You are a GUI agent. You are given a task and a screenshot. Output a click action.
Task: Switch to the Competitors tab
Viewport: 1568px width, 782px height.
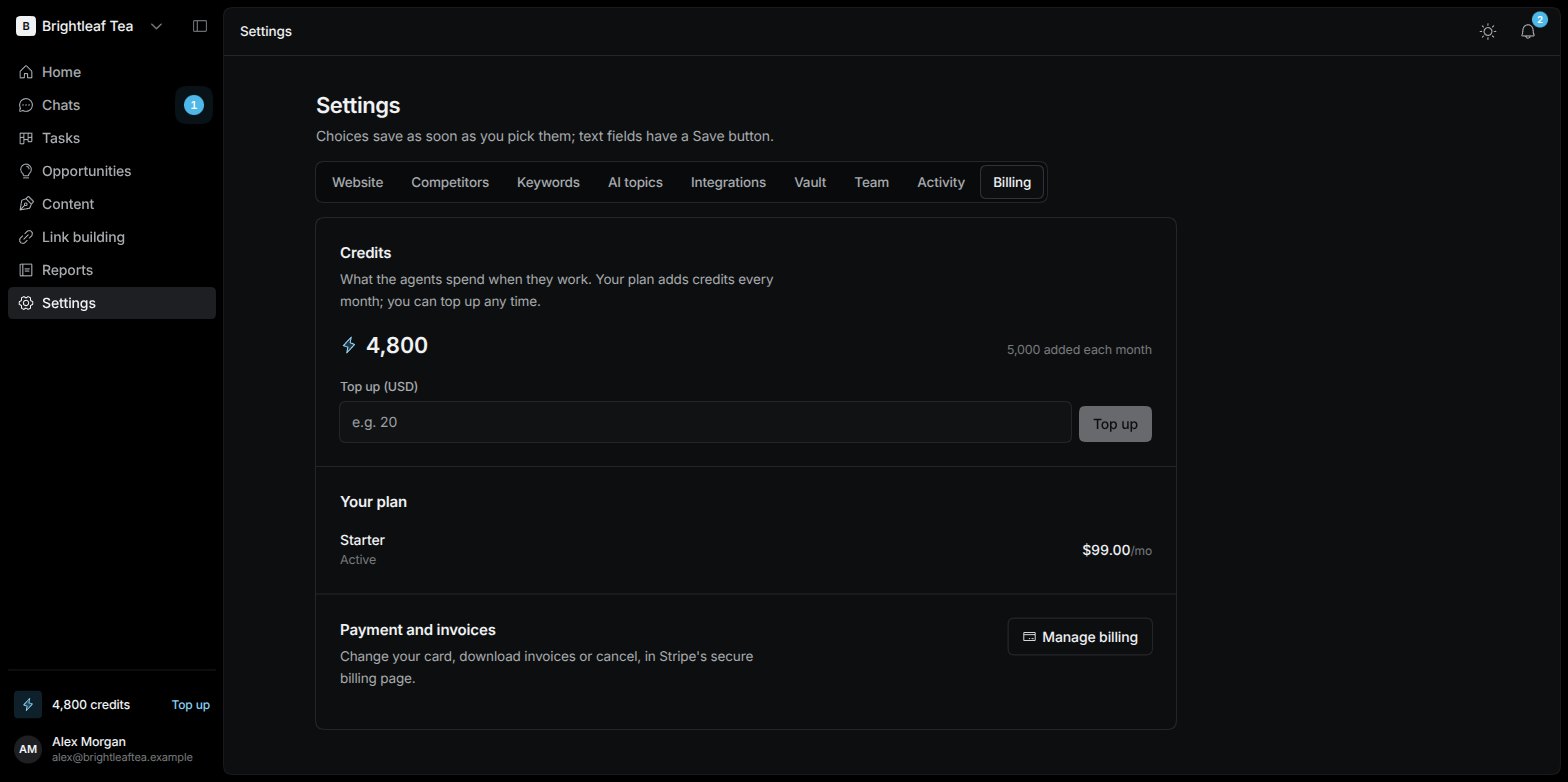click(x=450, y=182)
